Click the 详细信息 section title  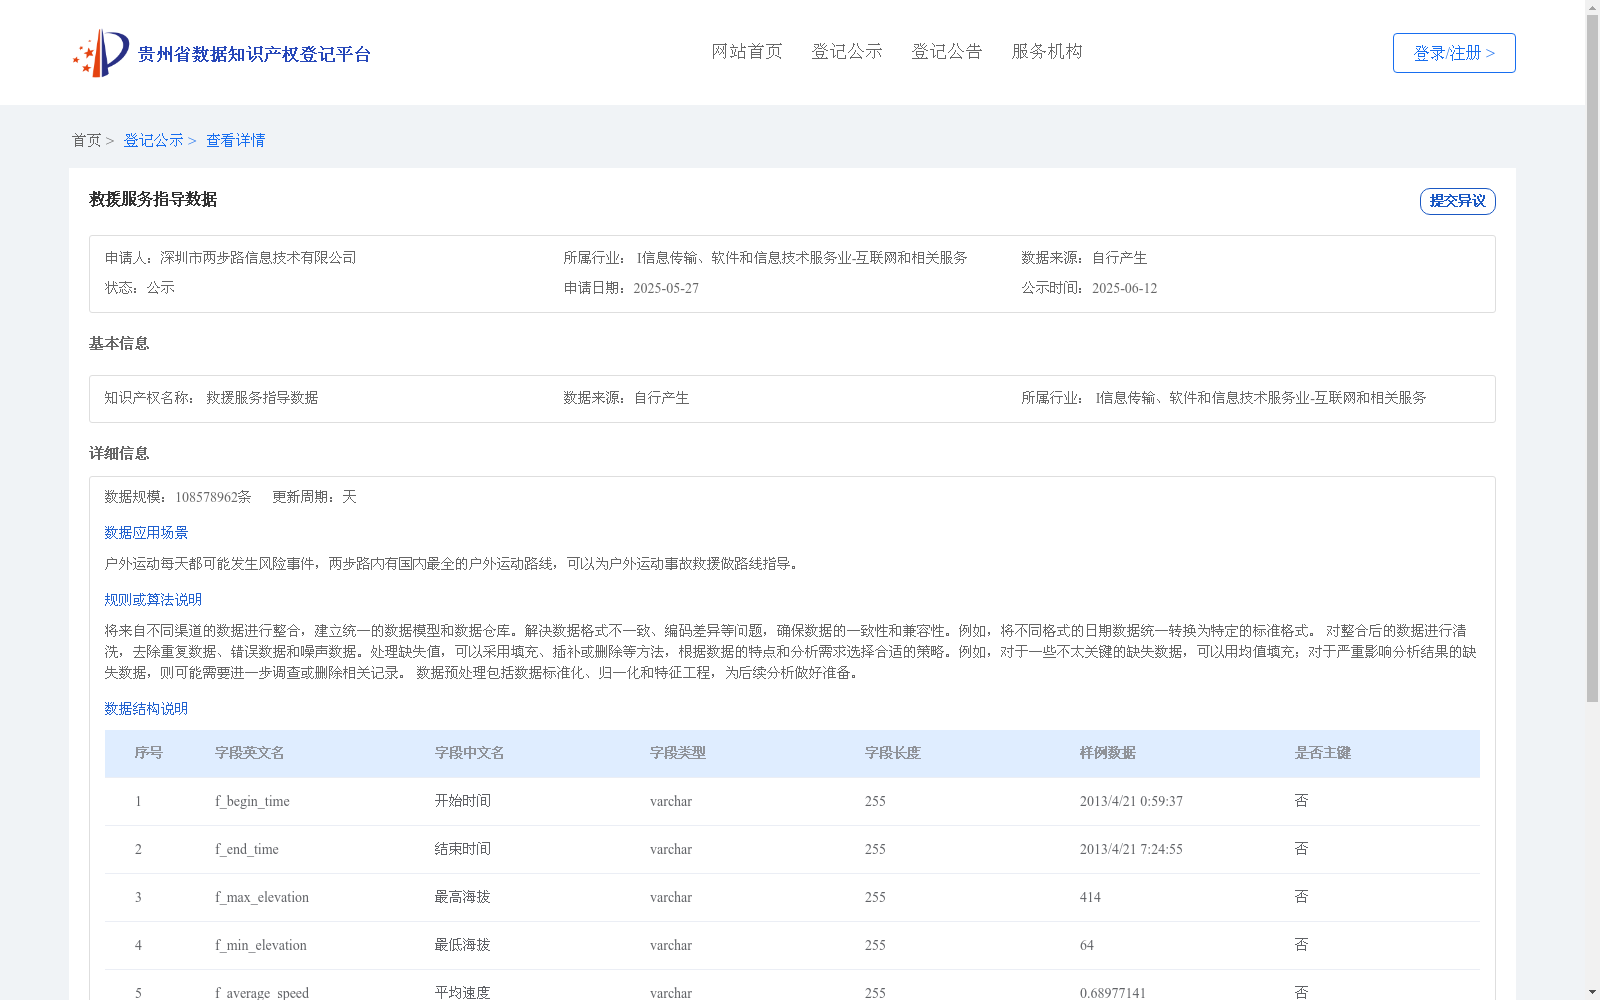[x=119, y=454]
